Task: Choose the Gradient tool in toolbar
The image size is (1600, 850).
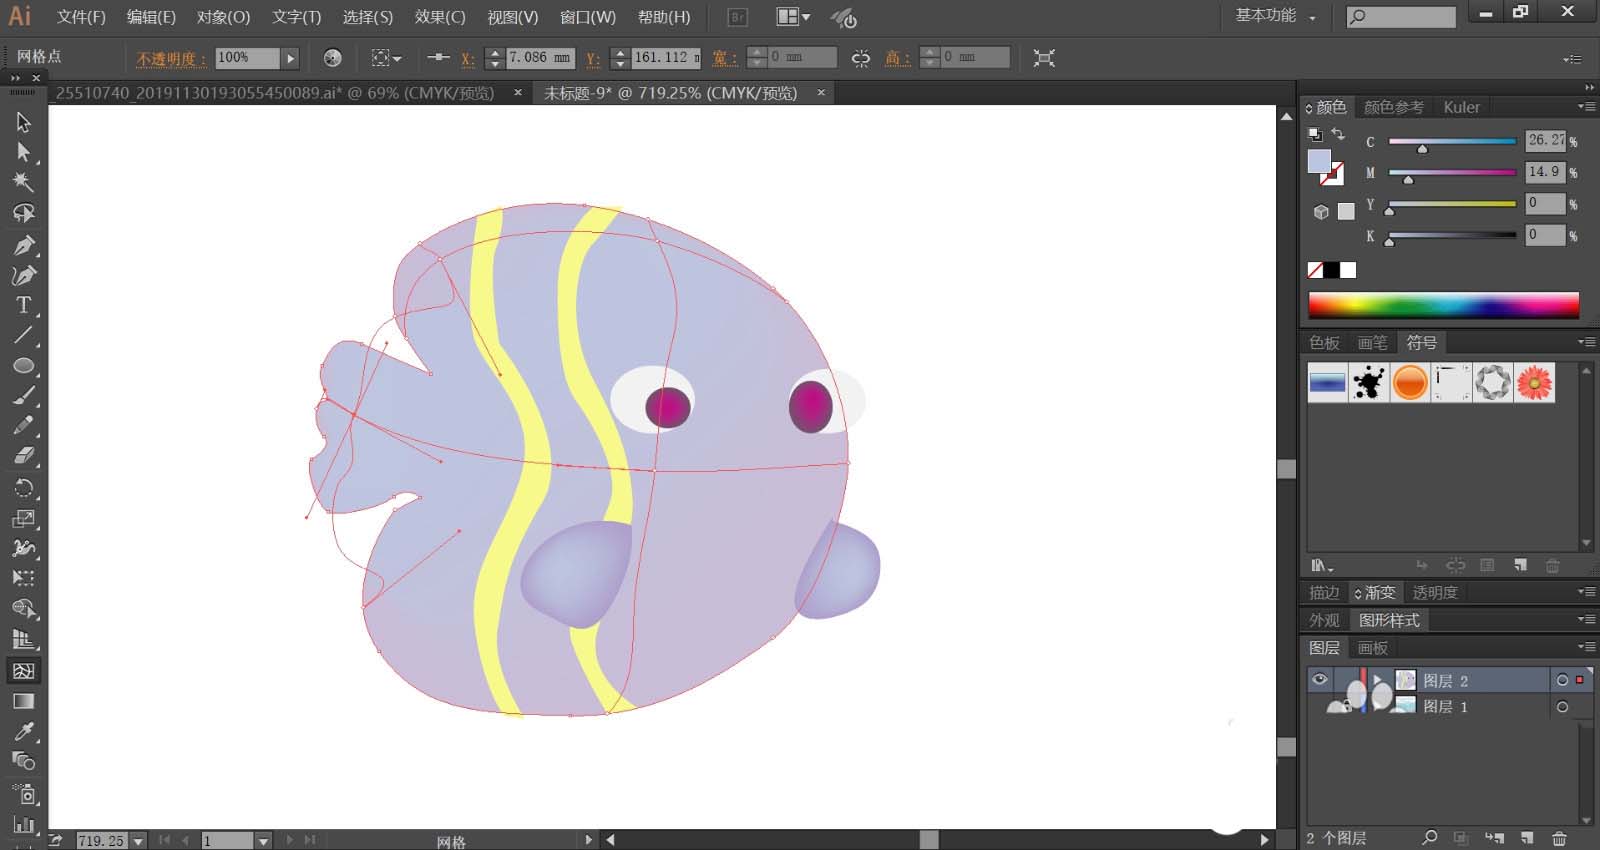Action: pyautogui.click(x=23, y=701)
